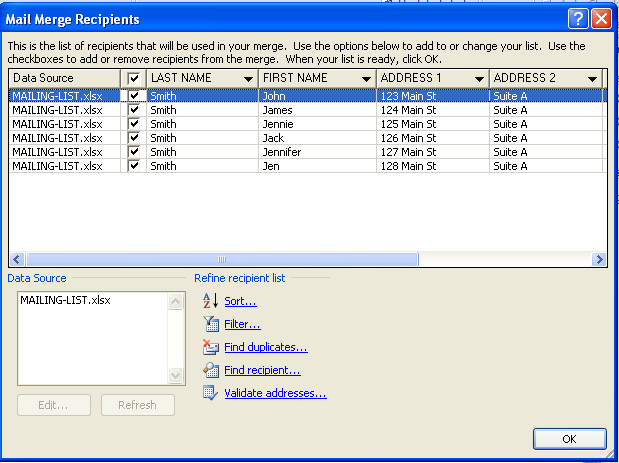This screenshot has width=619, height=463.
Task: Toggle the checkbox in the Jennifer row
Action: click(x=135, y=152)
